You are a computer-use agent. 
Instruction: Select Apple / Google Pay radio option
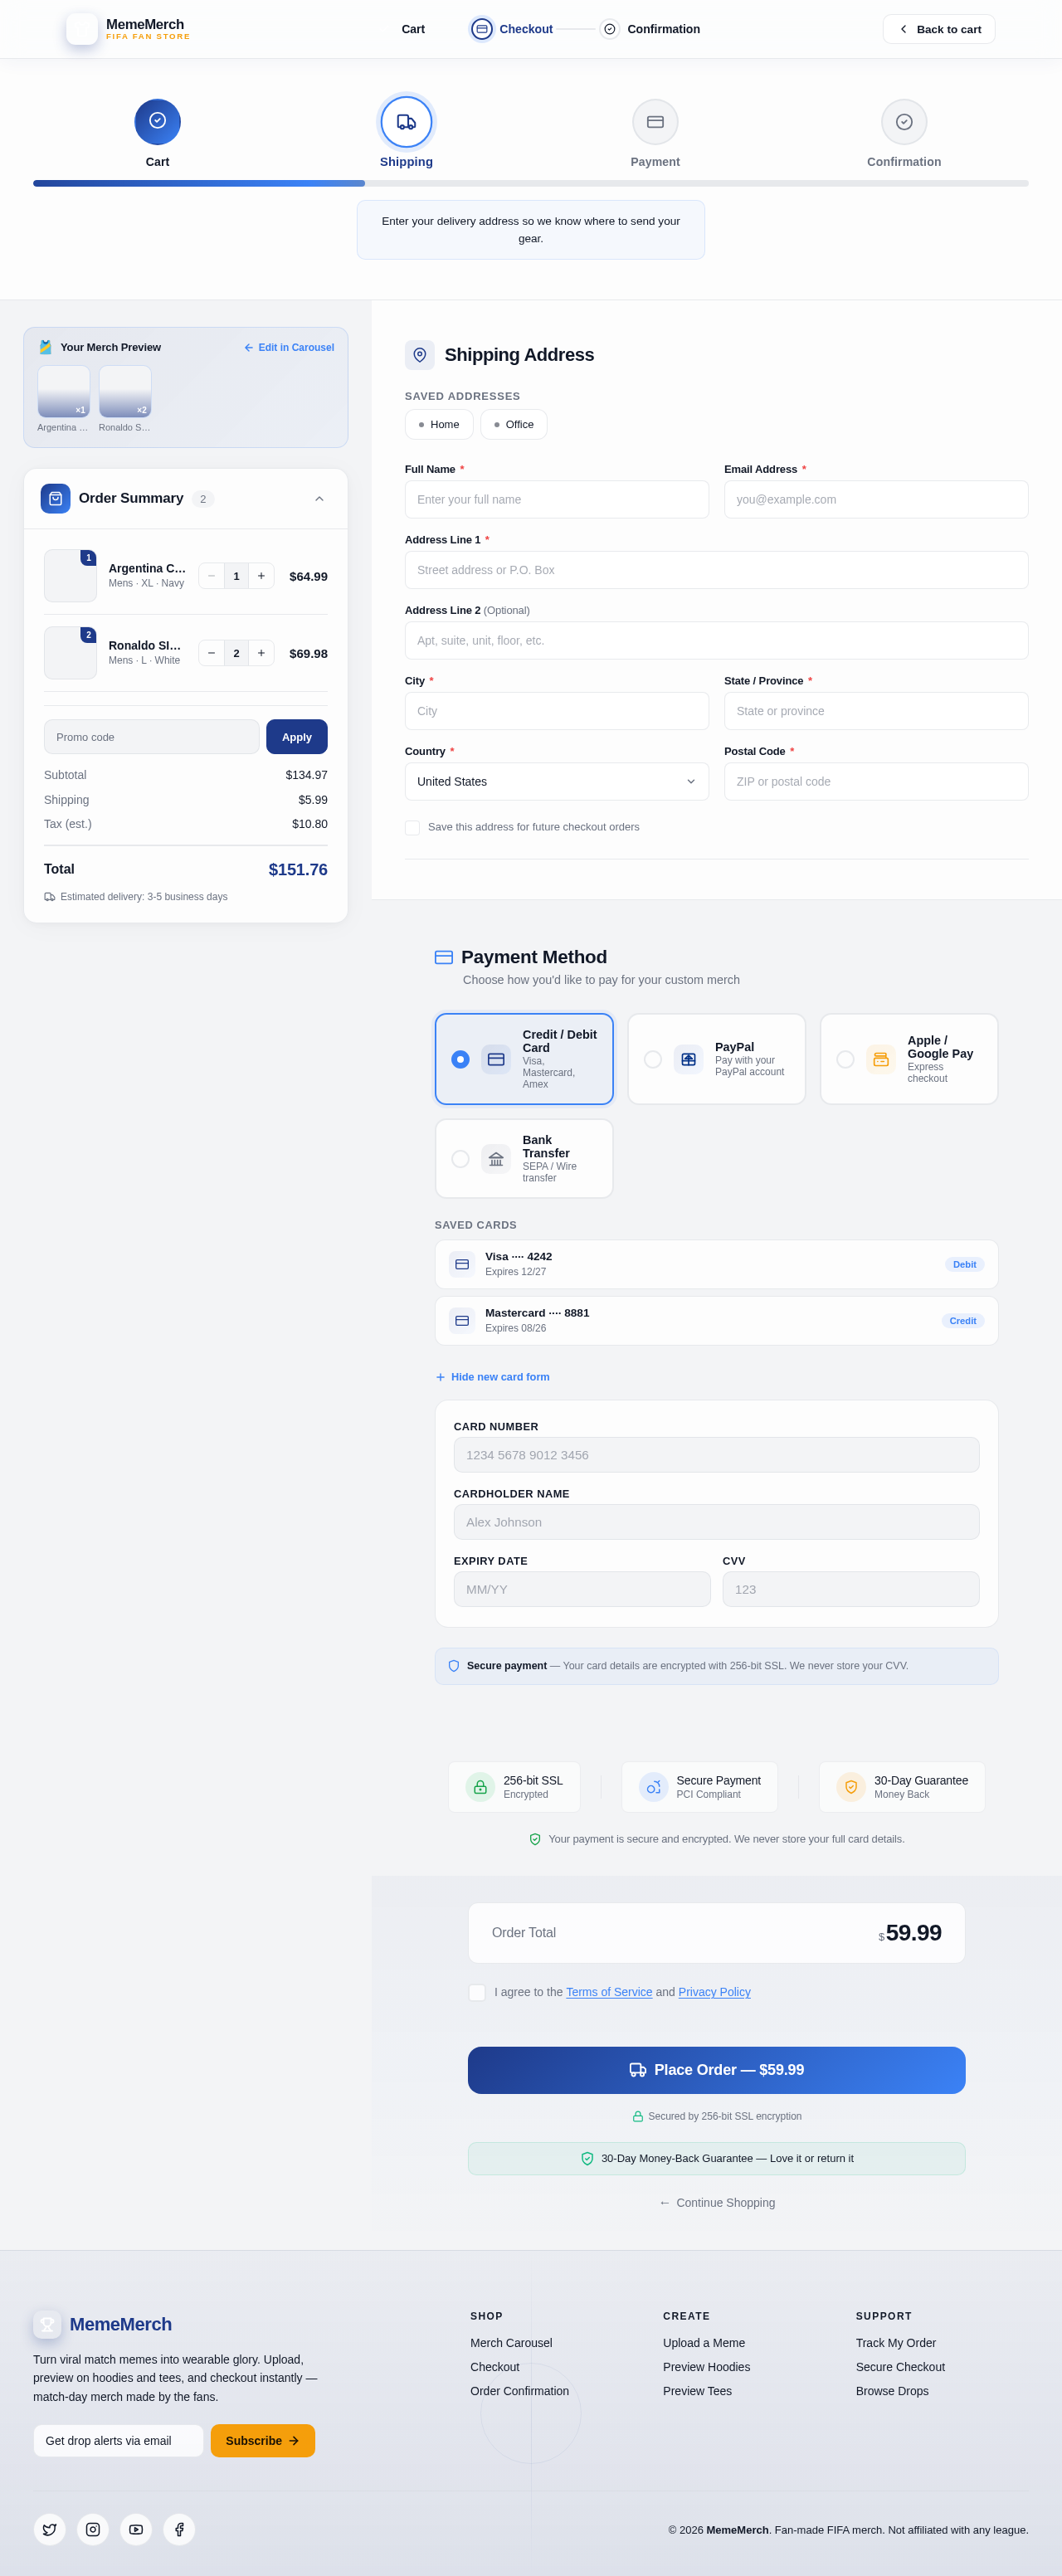[x=845, y=1059]
